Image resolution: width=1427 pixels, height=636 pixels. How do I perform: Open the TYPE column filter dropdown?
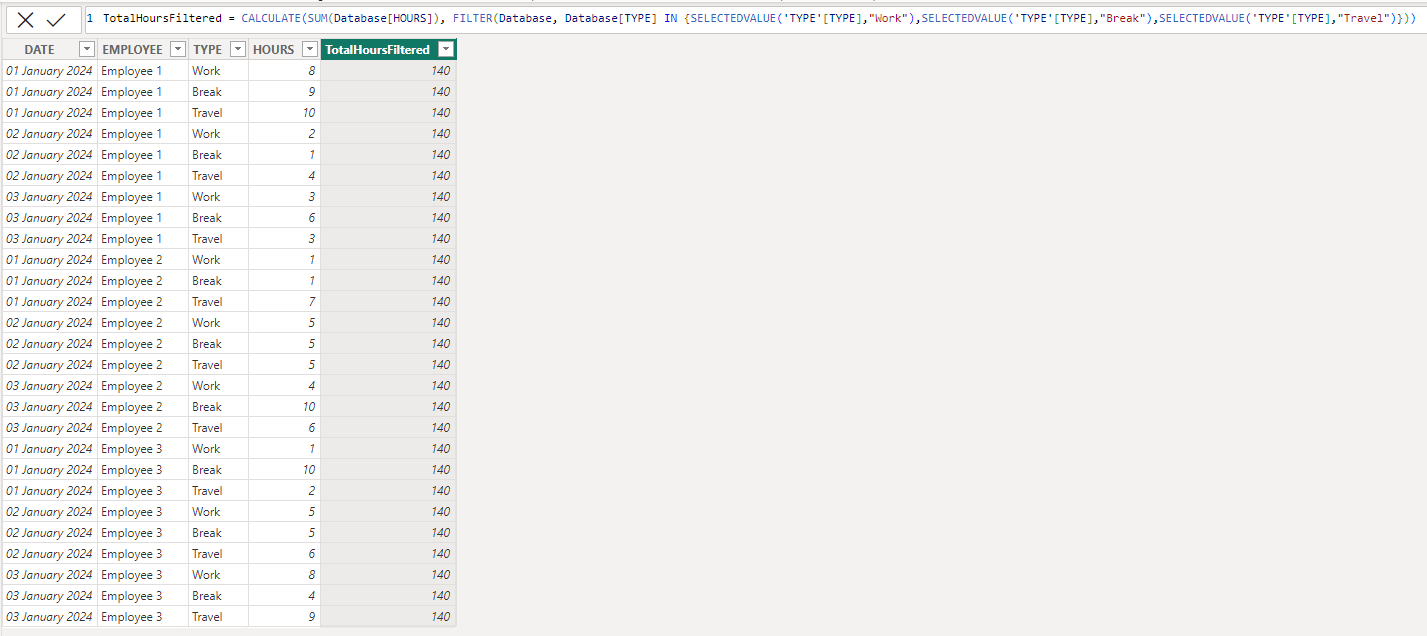point(238,49)
